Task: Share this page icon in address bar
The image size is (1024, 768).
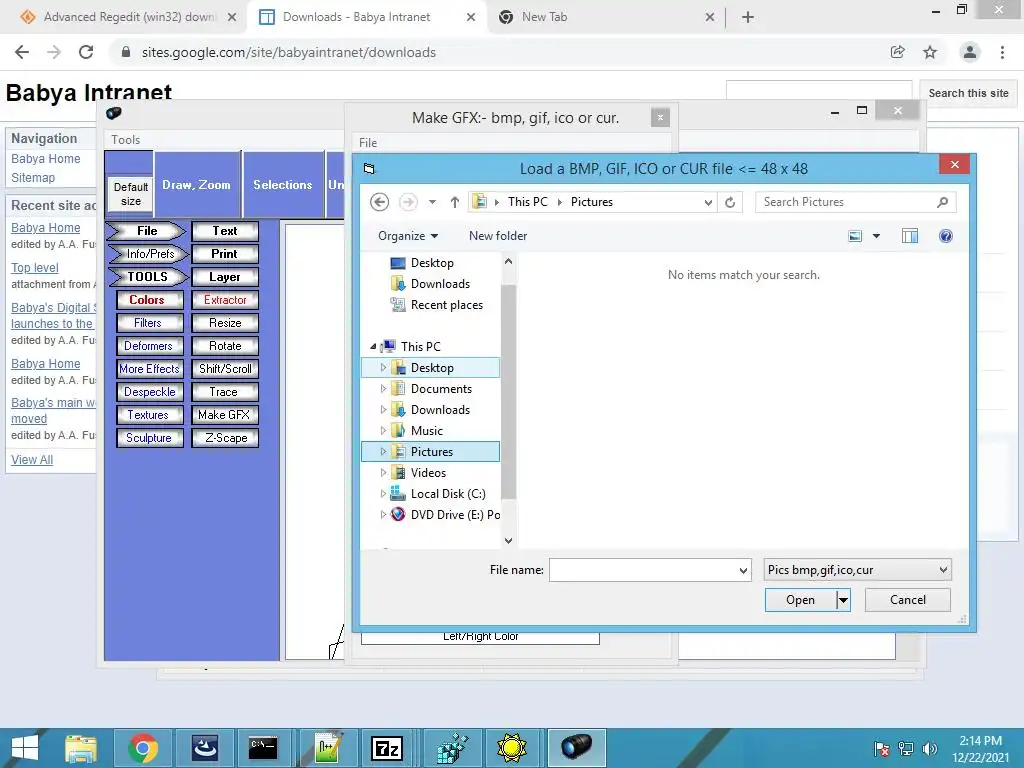Action: (897, 52)
